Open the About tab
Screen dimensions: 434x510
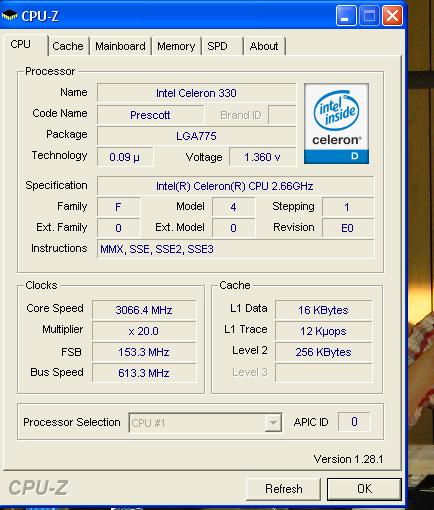(264, 46)
